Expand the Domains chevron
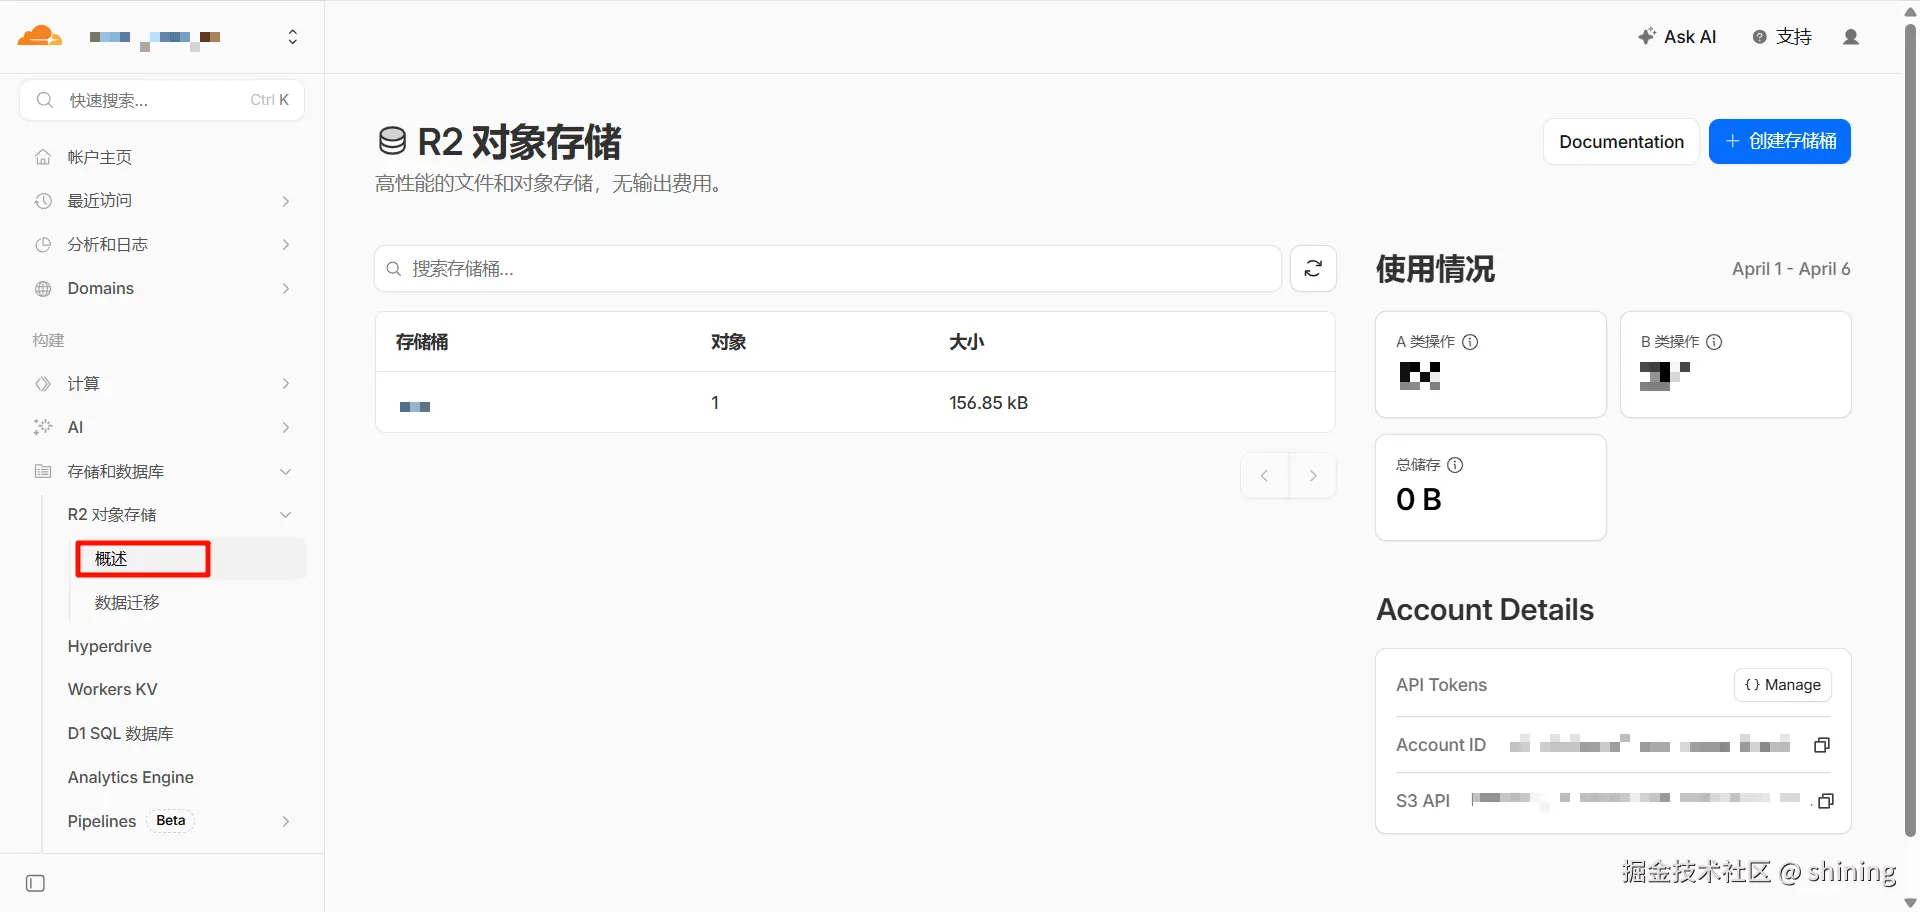1920x912 pixels. [286, 289]
